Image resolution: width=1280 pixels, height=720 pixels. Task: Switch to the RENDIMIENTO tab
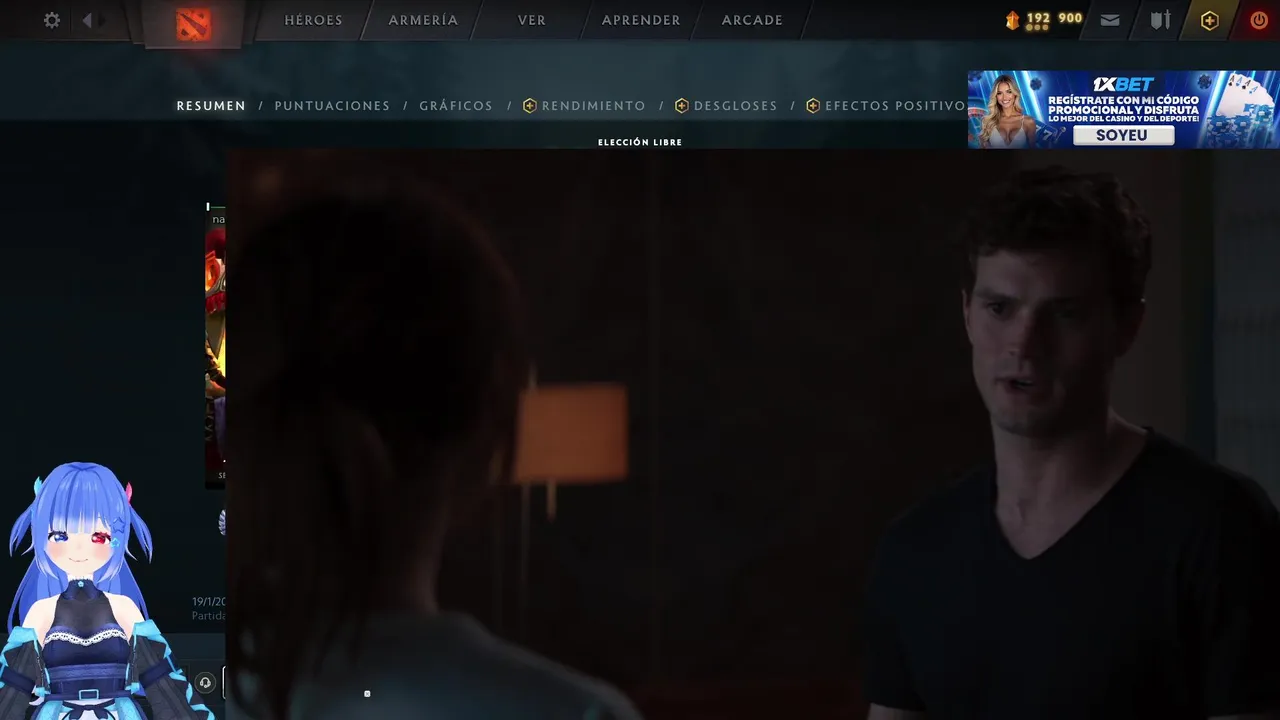593,106
